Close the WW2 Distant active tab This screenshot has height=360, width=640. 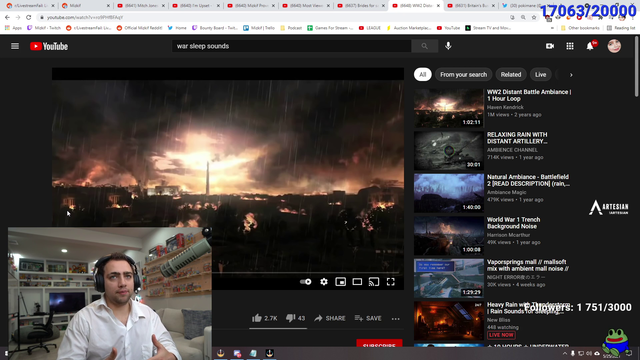[438, 6]
